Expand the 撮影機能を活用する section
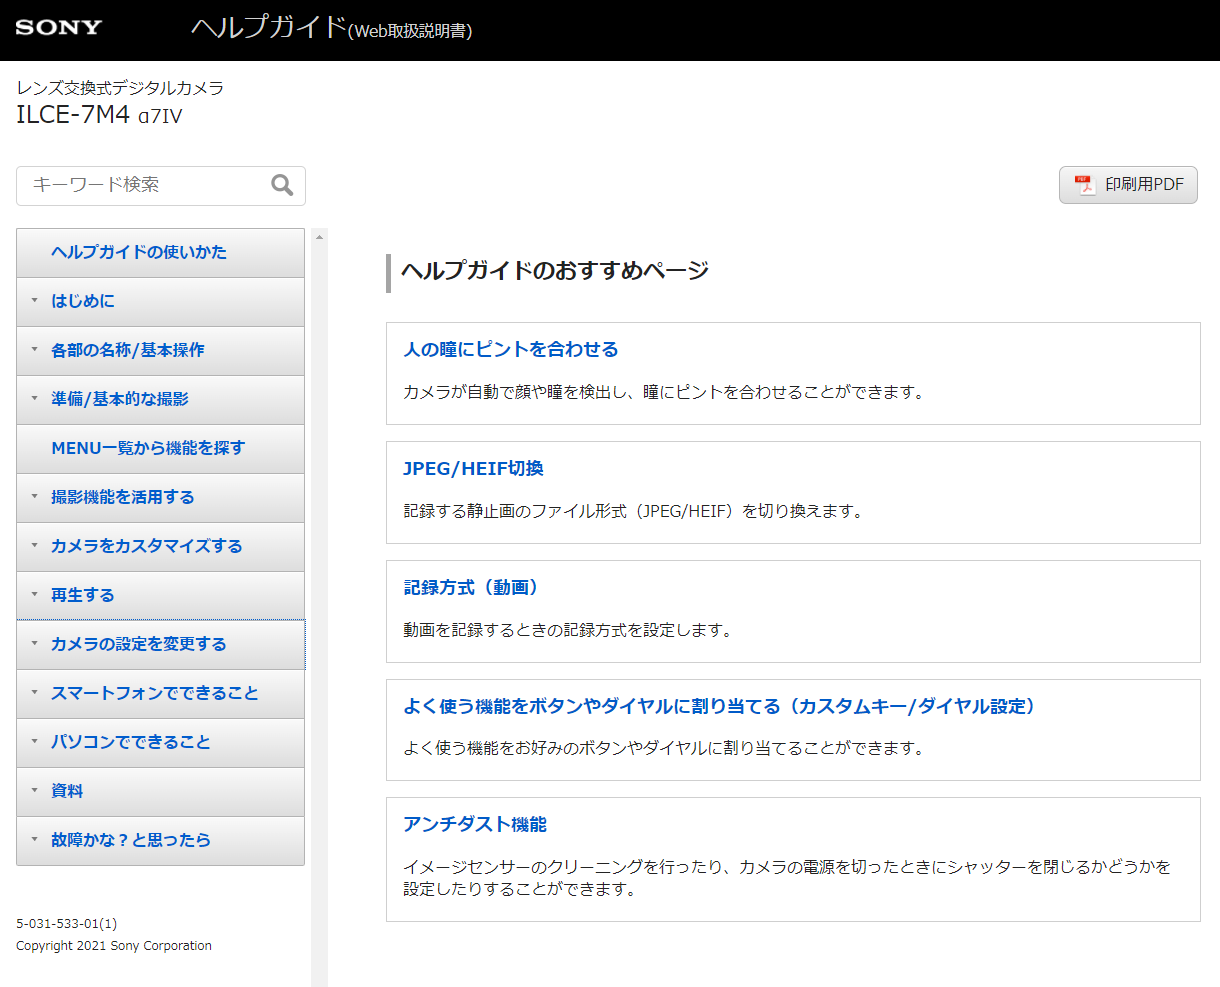 coord(123,497)
